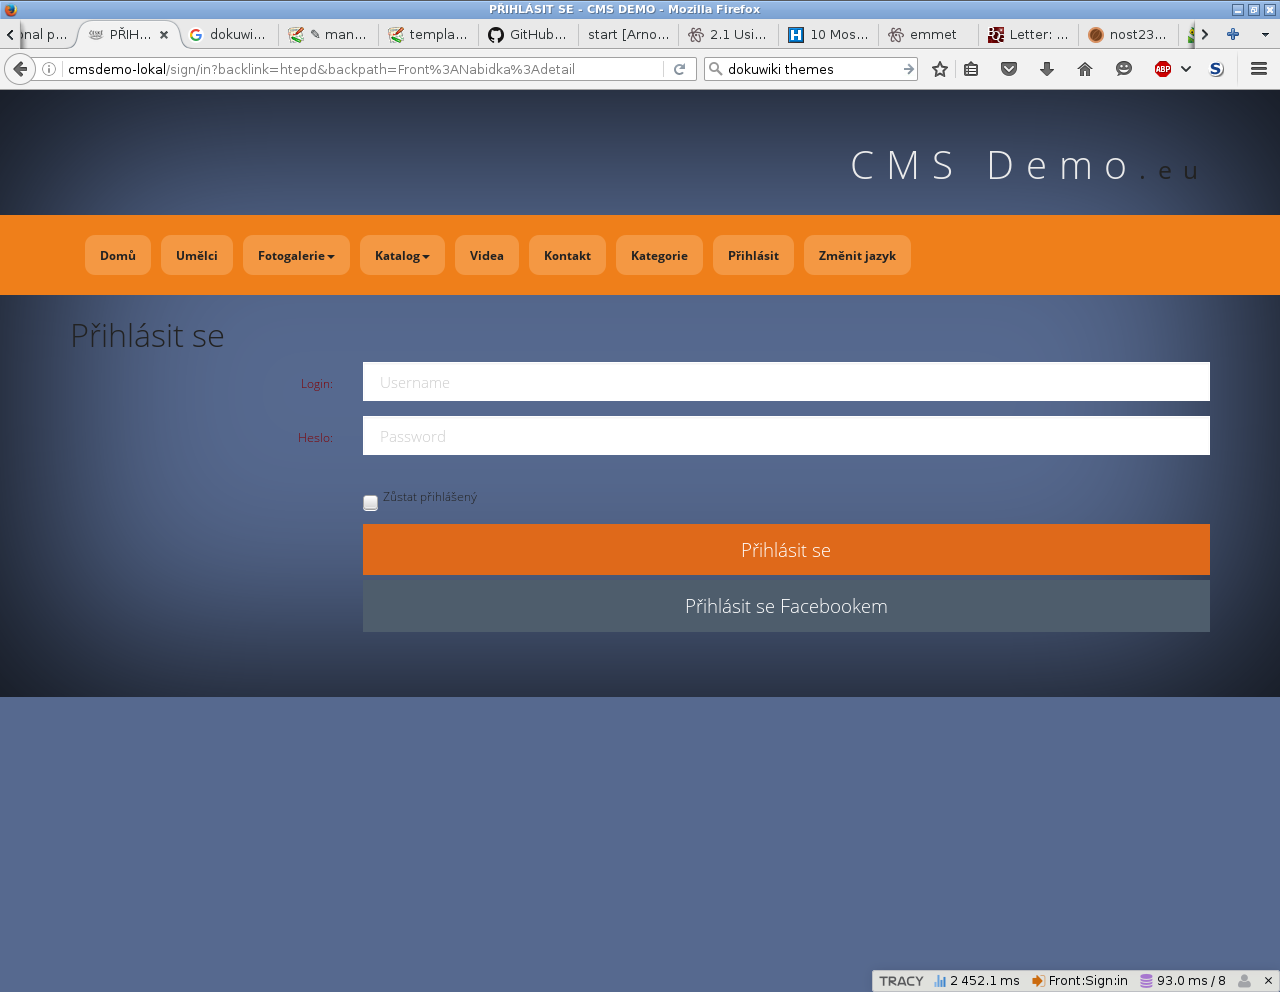
Task: Open the Umělci menu item
Action: point(197,256)
